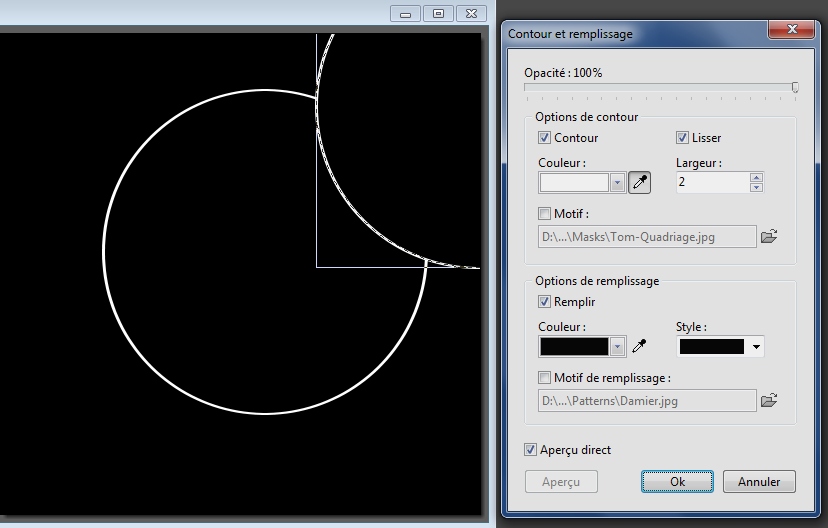Viewport: 828px width, 528px height.
Task: Enable Motif de remplissage checkbox
Action: pos(544,378)
